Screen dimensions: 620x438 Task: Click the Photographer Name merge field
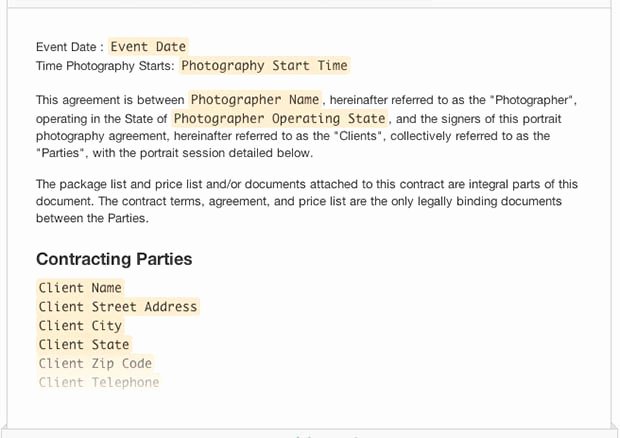(x=255, y=99)
